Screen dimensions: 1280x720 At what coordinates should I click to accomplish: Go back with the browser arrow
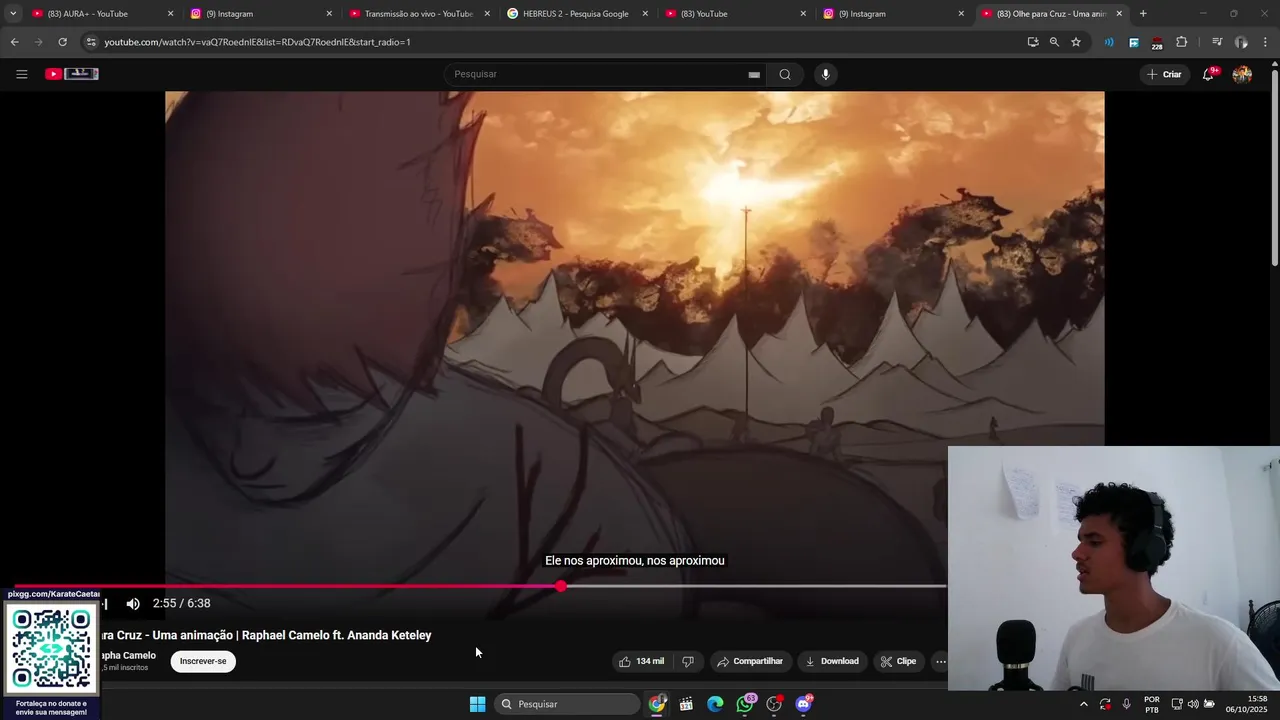[x=14, y=42]
